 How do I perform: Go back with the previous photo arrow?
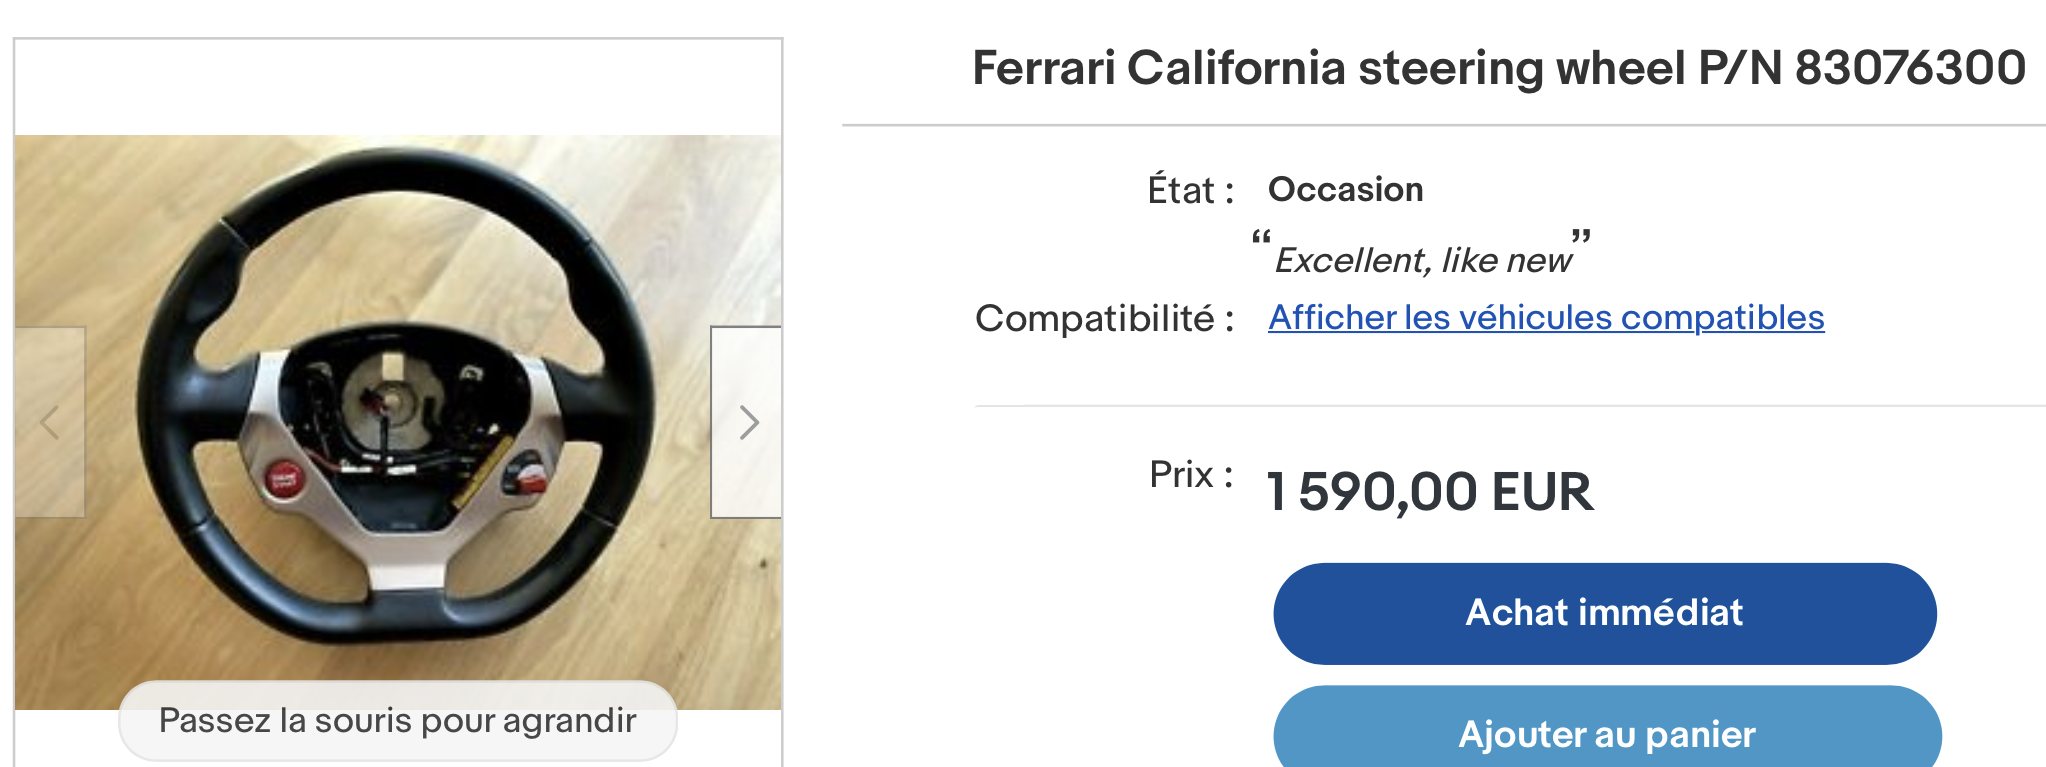pos(50,422)
